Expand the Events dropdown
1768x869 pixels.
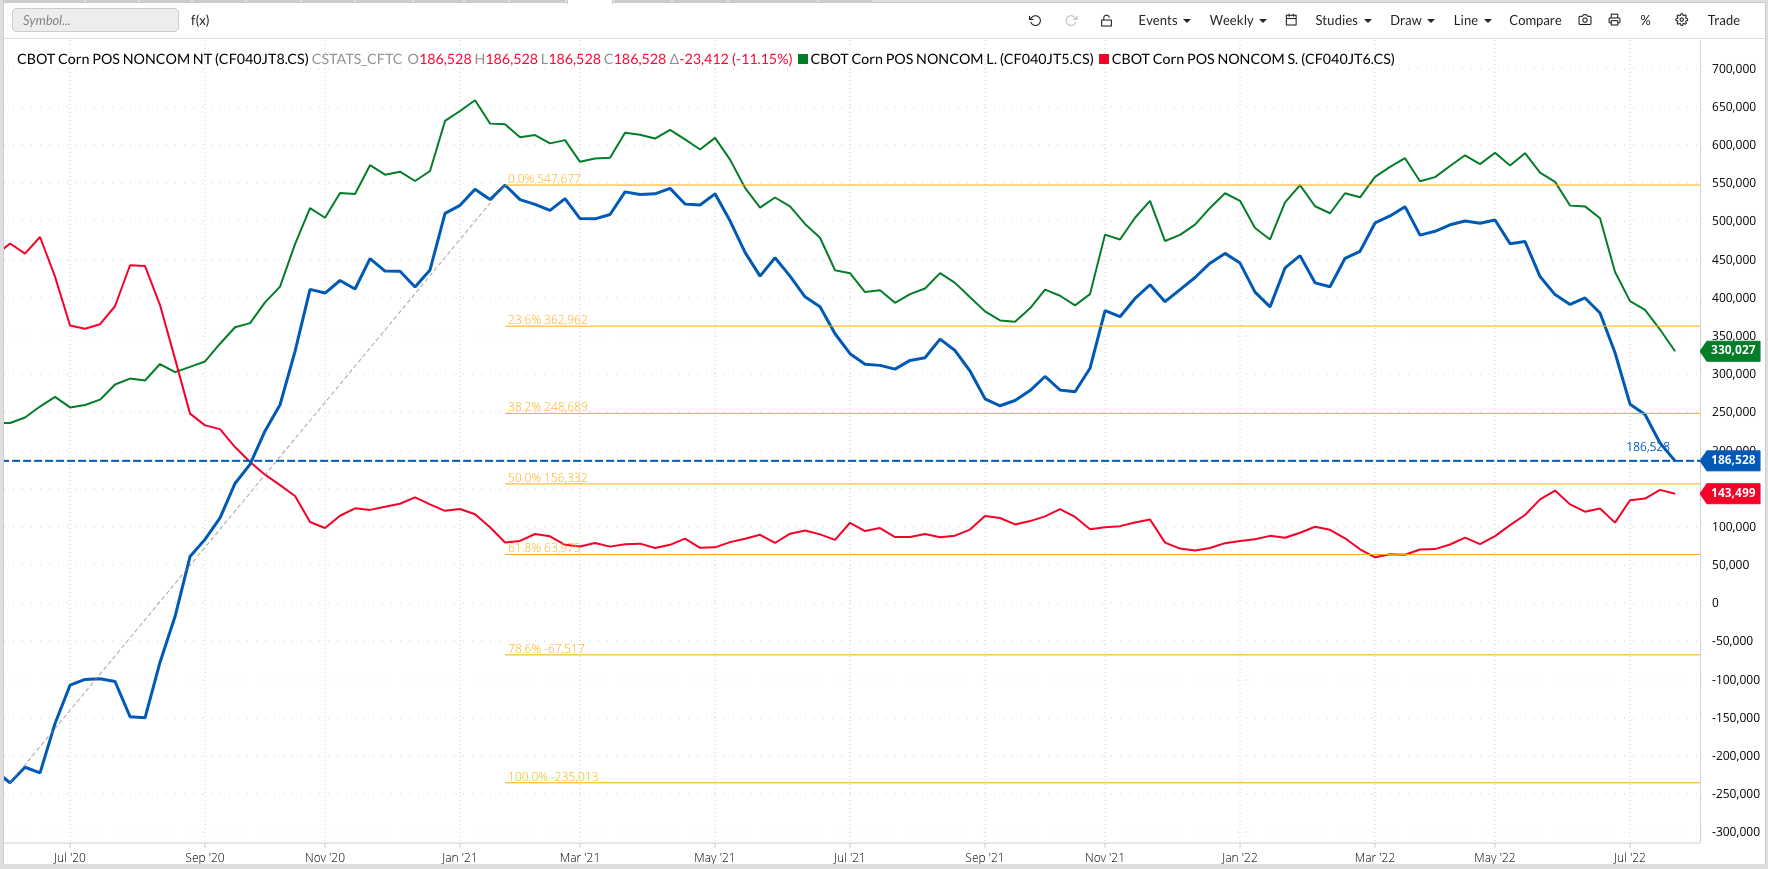(x=1164, y=20)
